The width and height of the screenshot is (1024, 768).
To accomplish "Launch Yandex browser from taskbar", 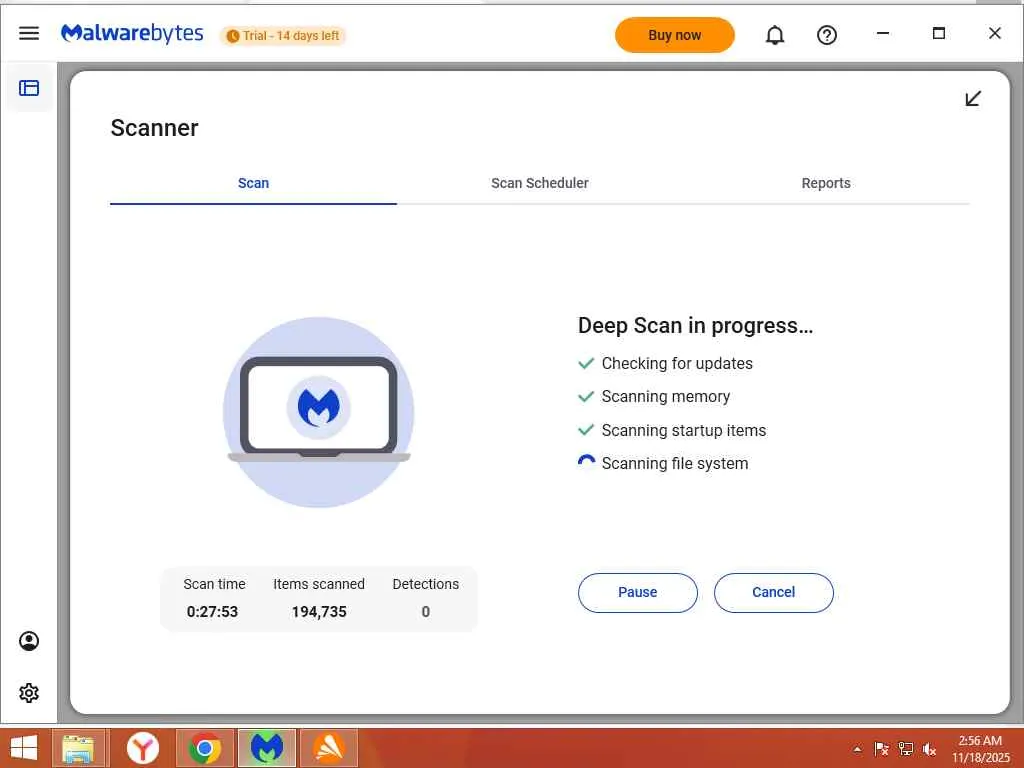I will coord(142,748).
